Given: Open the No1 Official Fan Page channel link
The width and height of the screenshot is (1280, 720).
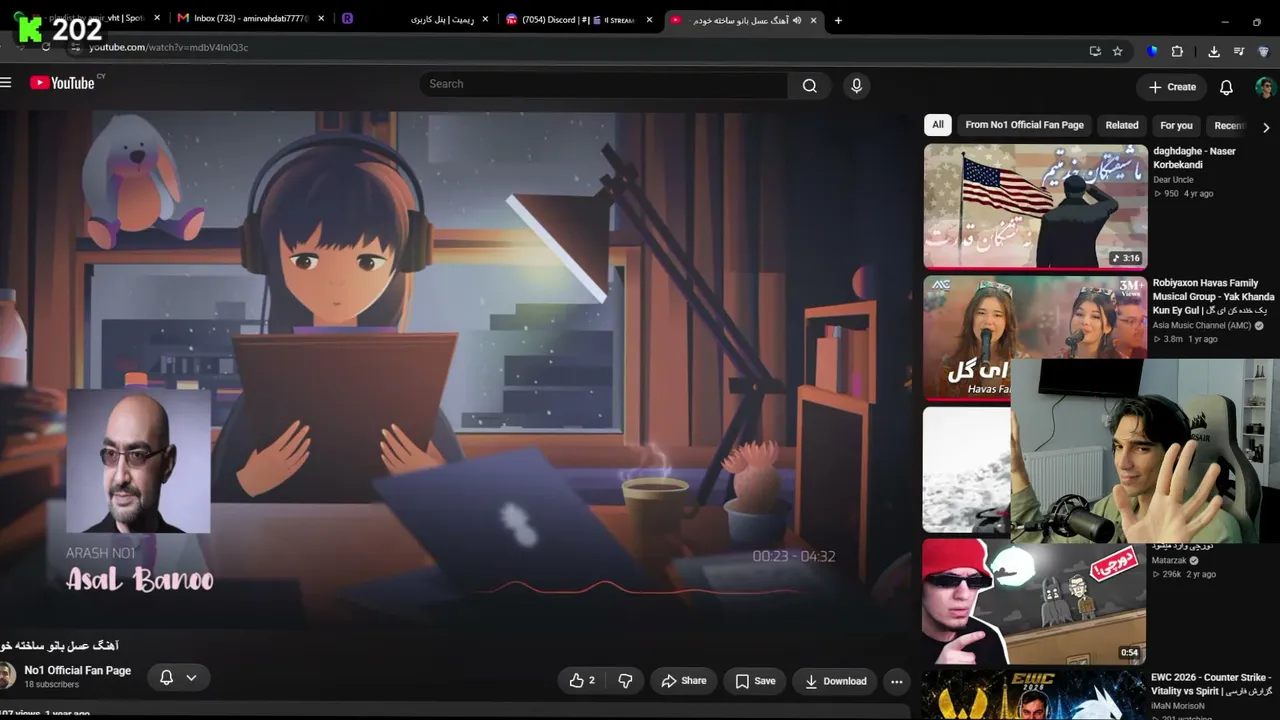Looking at the screenshot, I should (77, 670).
